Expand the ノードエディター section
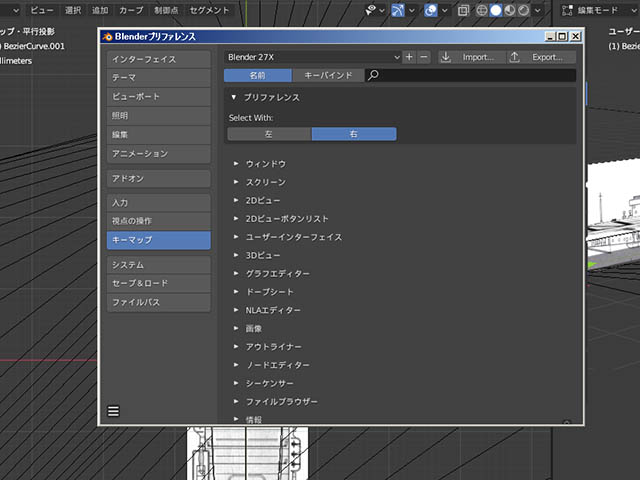 point(236,365)
